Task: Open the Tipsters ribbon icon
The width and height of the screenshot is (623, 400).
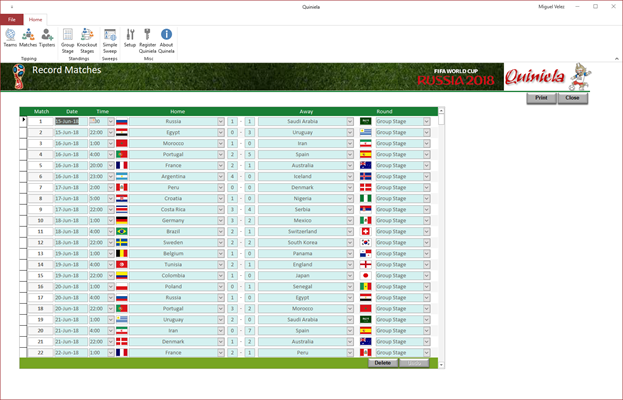Action: (47, 38)
